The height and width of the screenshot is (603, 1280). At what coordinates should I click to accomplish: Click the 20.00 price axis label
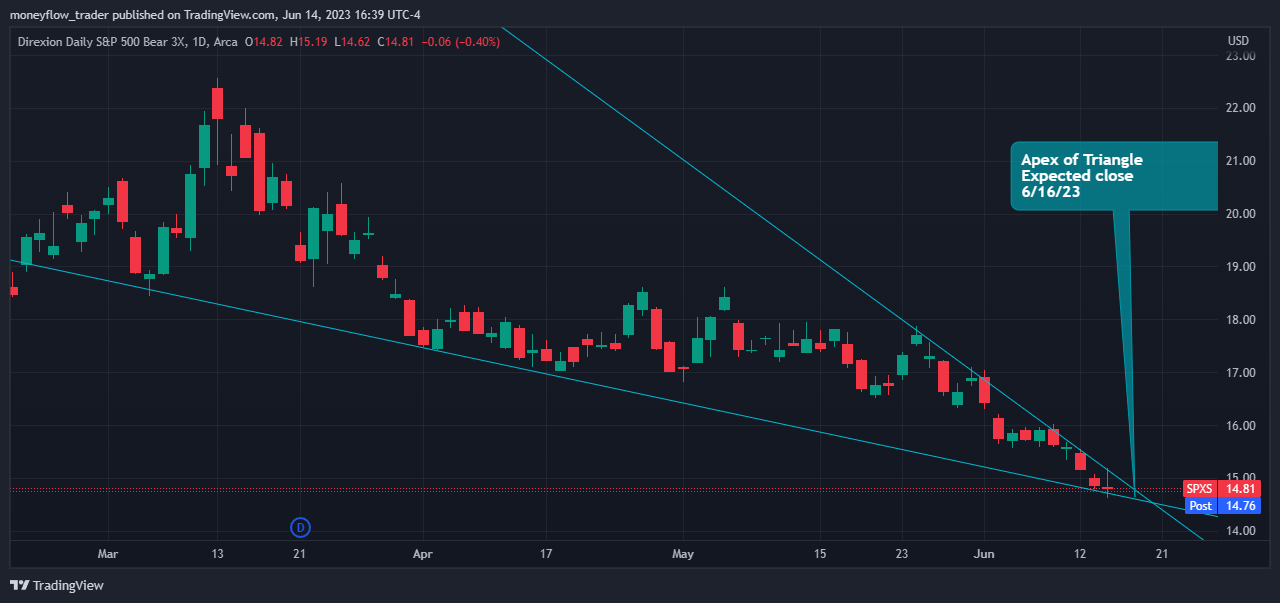click(1241, 214)
